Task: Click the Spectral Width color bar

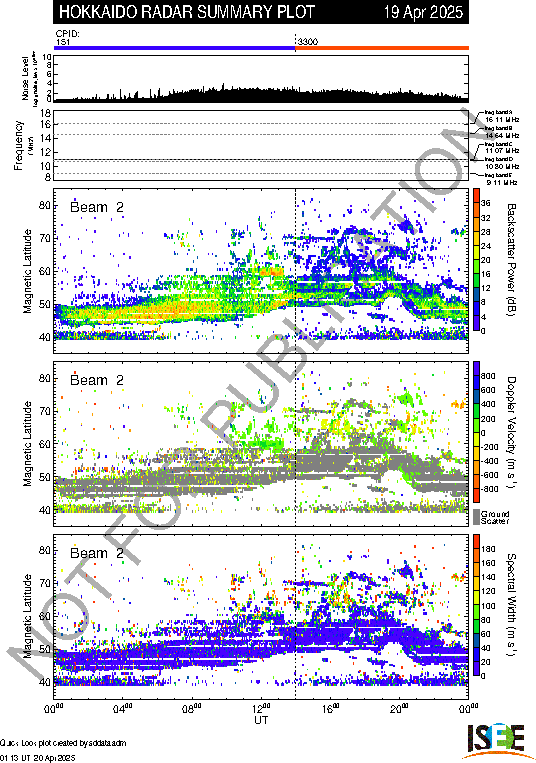Action: click(476, 605)
